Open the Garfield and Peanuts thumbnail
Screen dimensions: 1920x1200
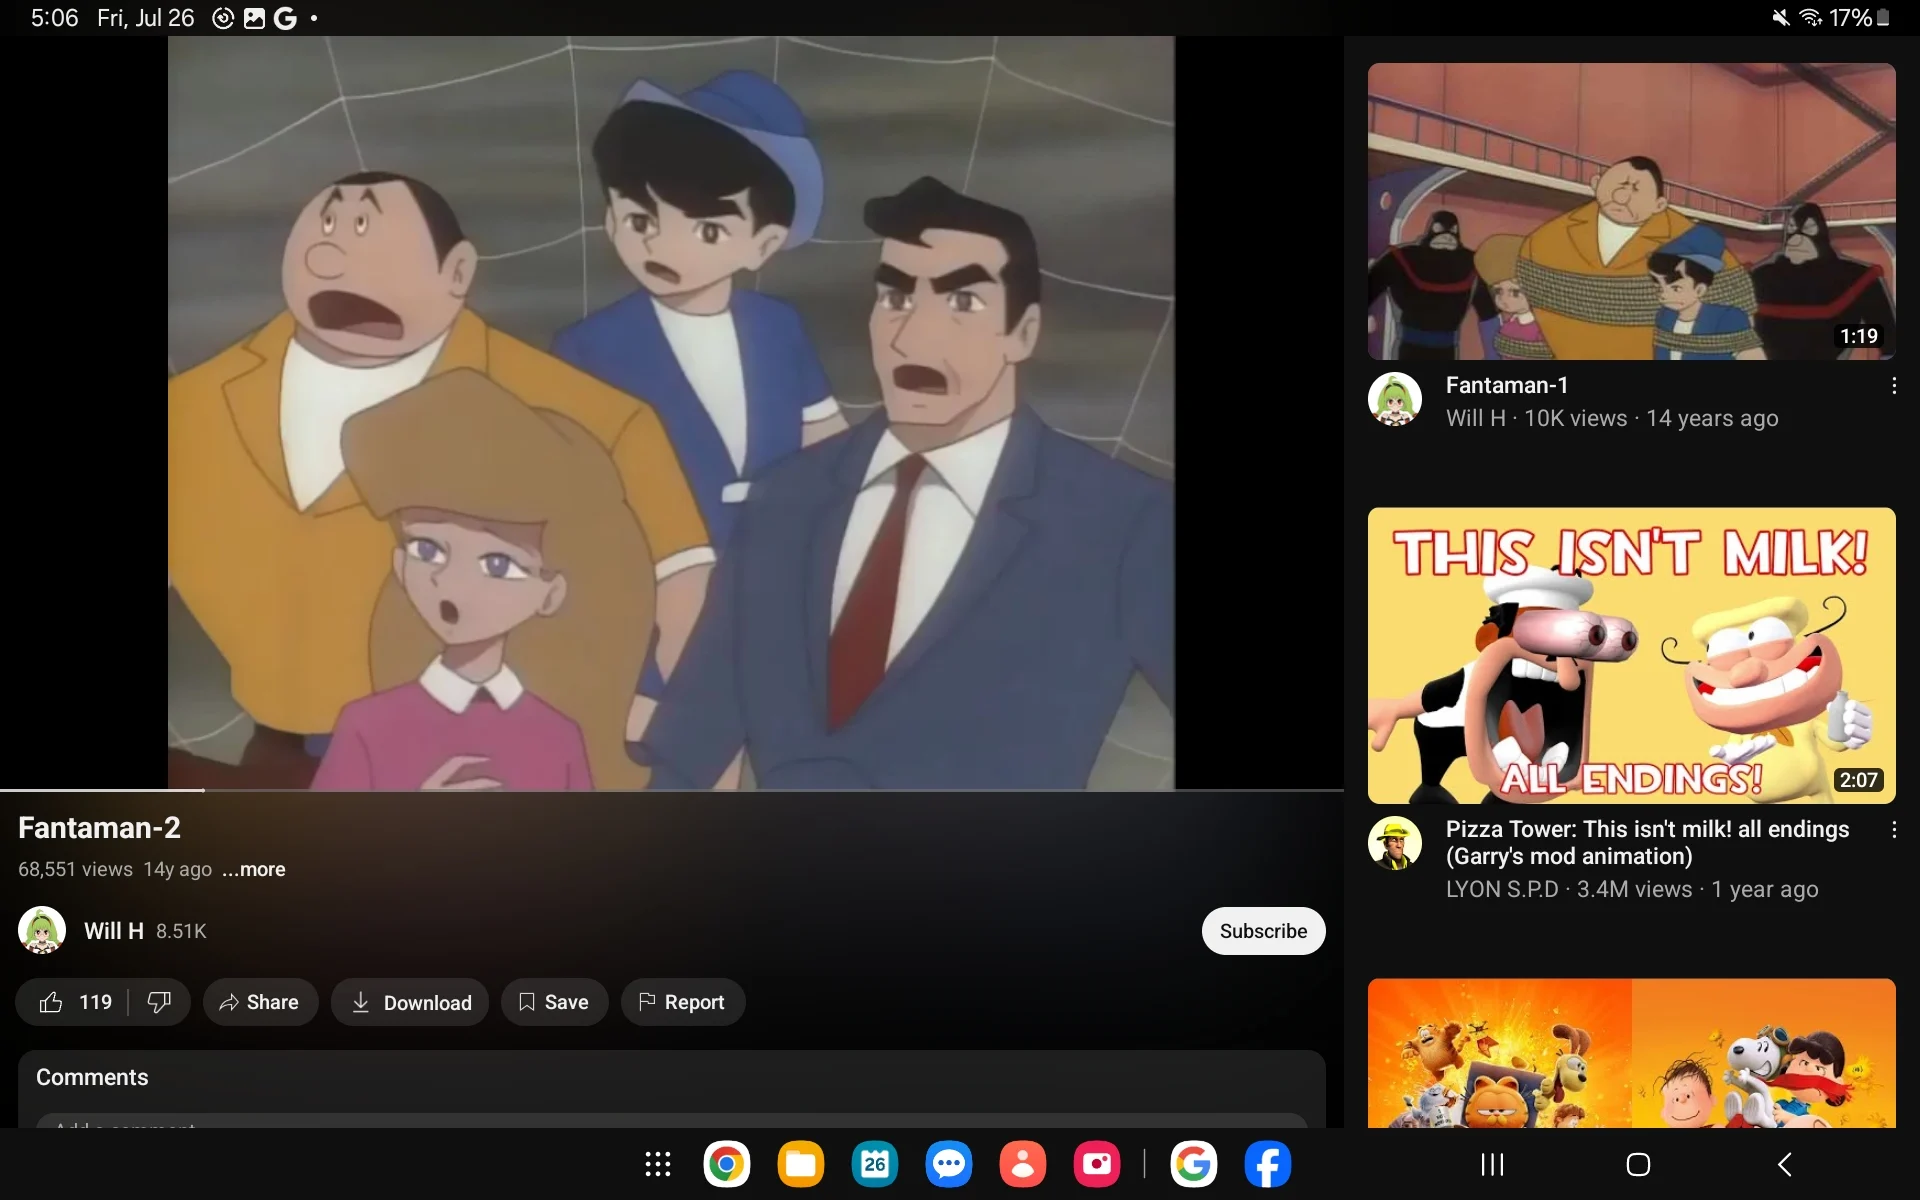pyautogui.click(x=1631, y=1053)
